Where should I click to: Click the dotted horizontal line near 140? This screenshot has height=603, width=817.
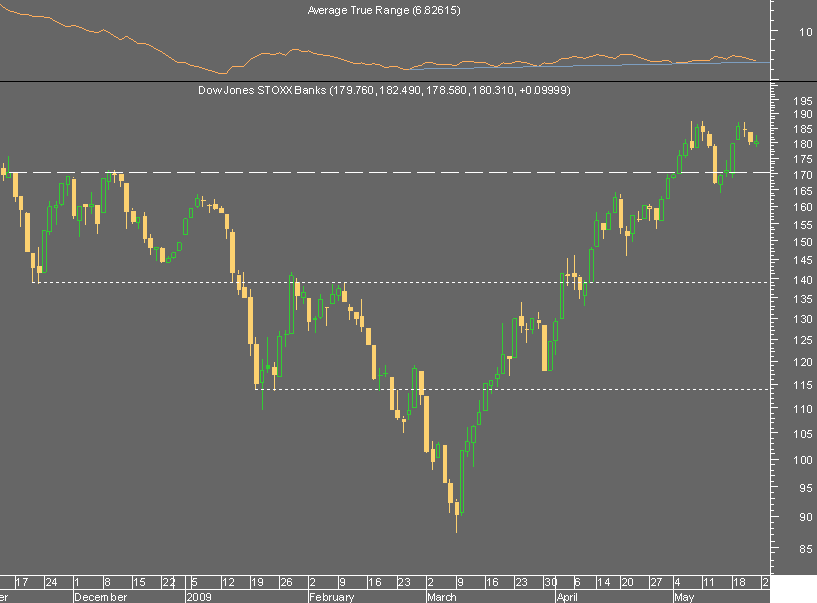pos(401,282)
